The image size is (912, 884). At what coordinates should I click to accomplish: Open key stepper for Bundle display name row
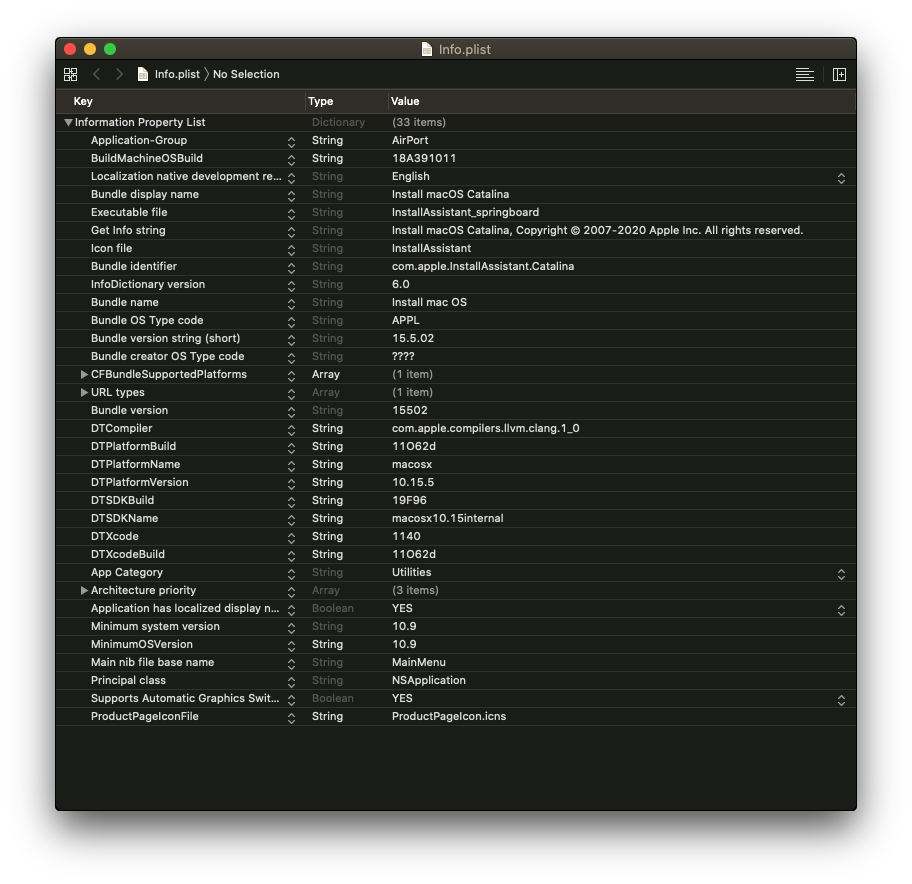click(x=291, y=196)
